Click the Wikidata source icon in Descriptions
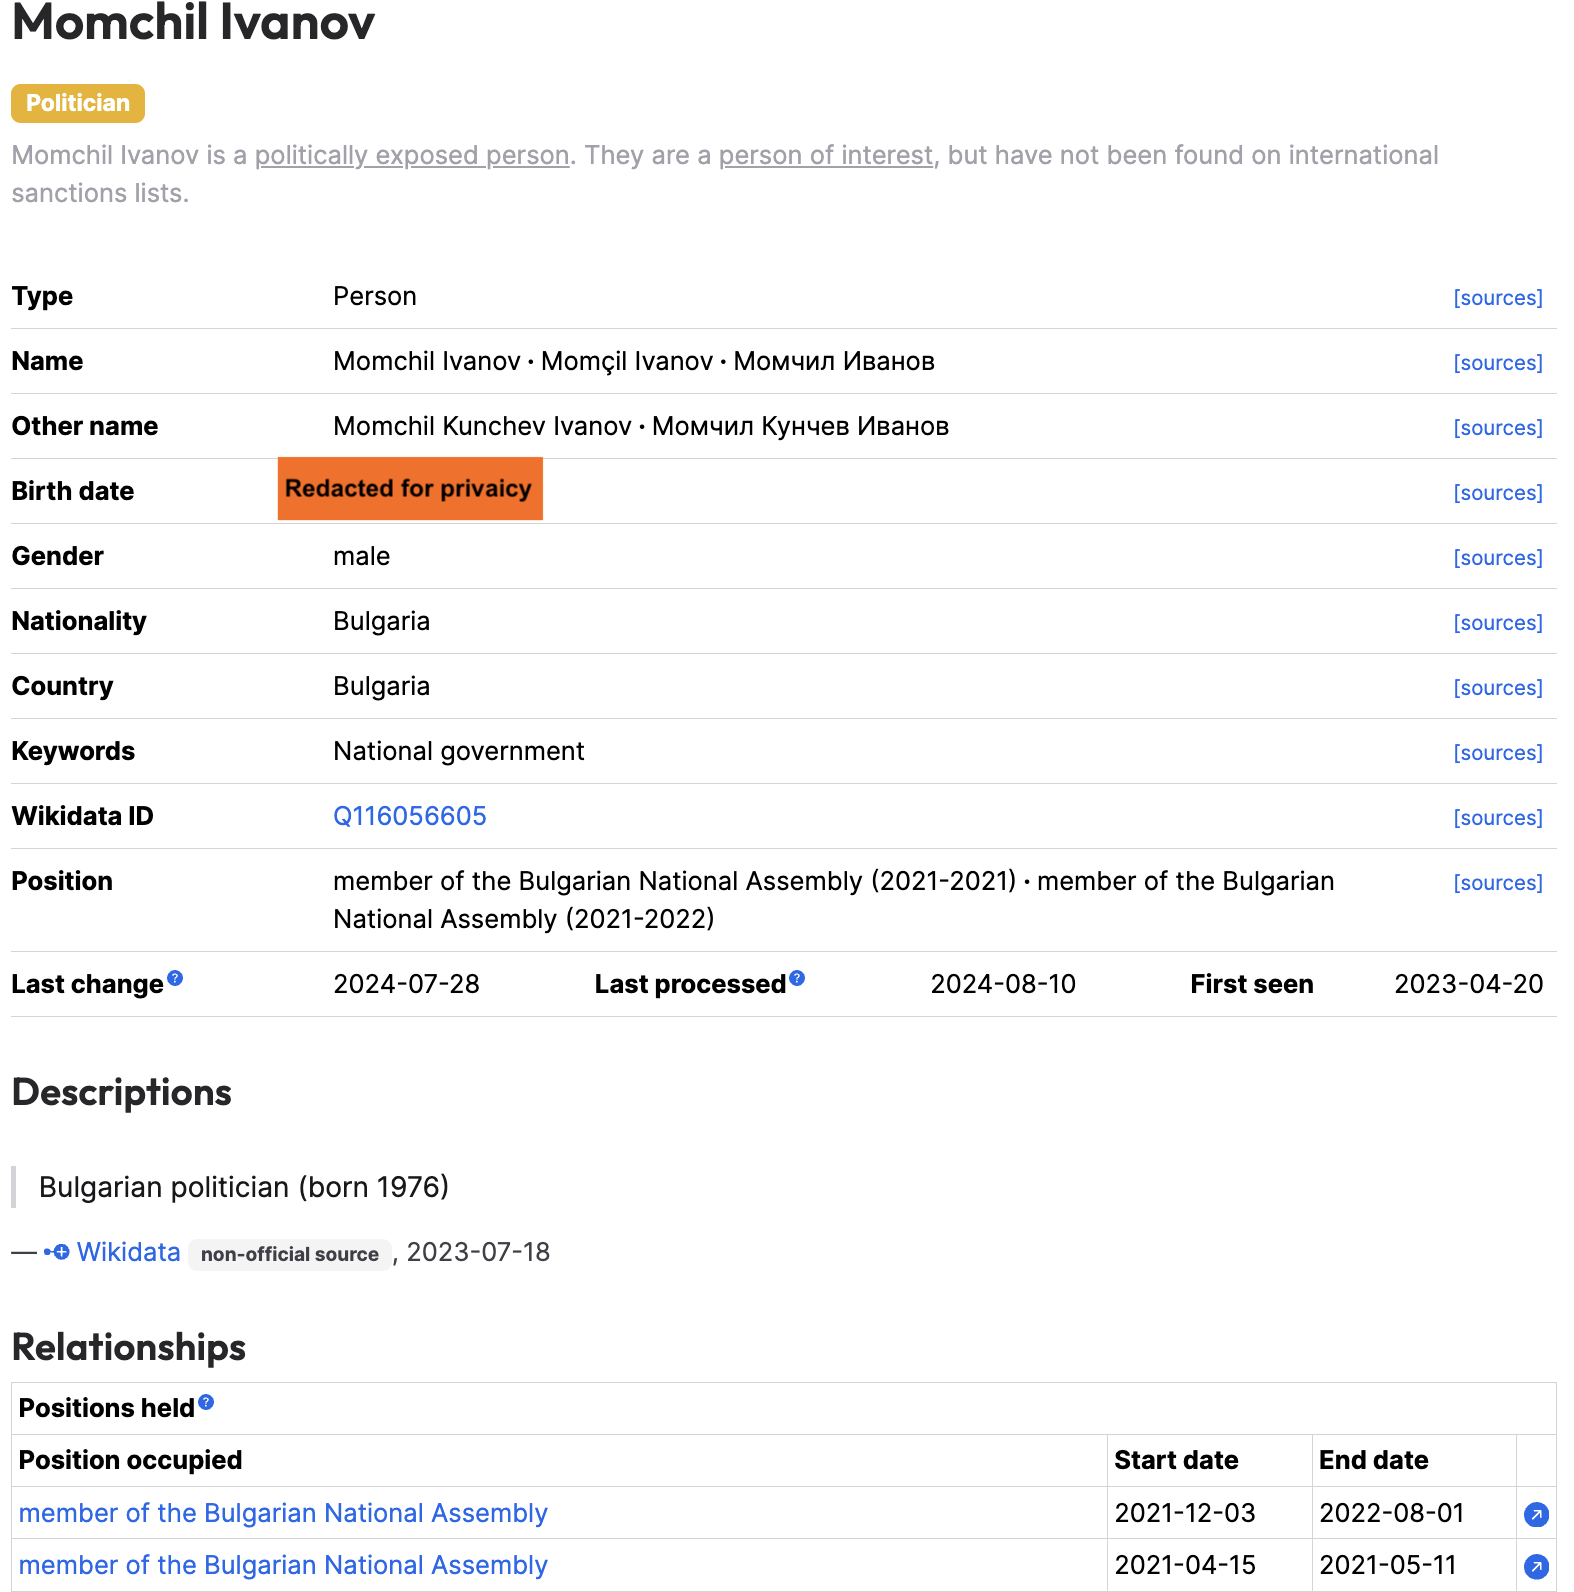 57,1252
